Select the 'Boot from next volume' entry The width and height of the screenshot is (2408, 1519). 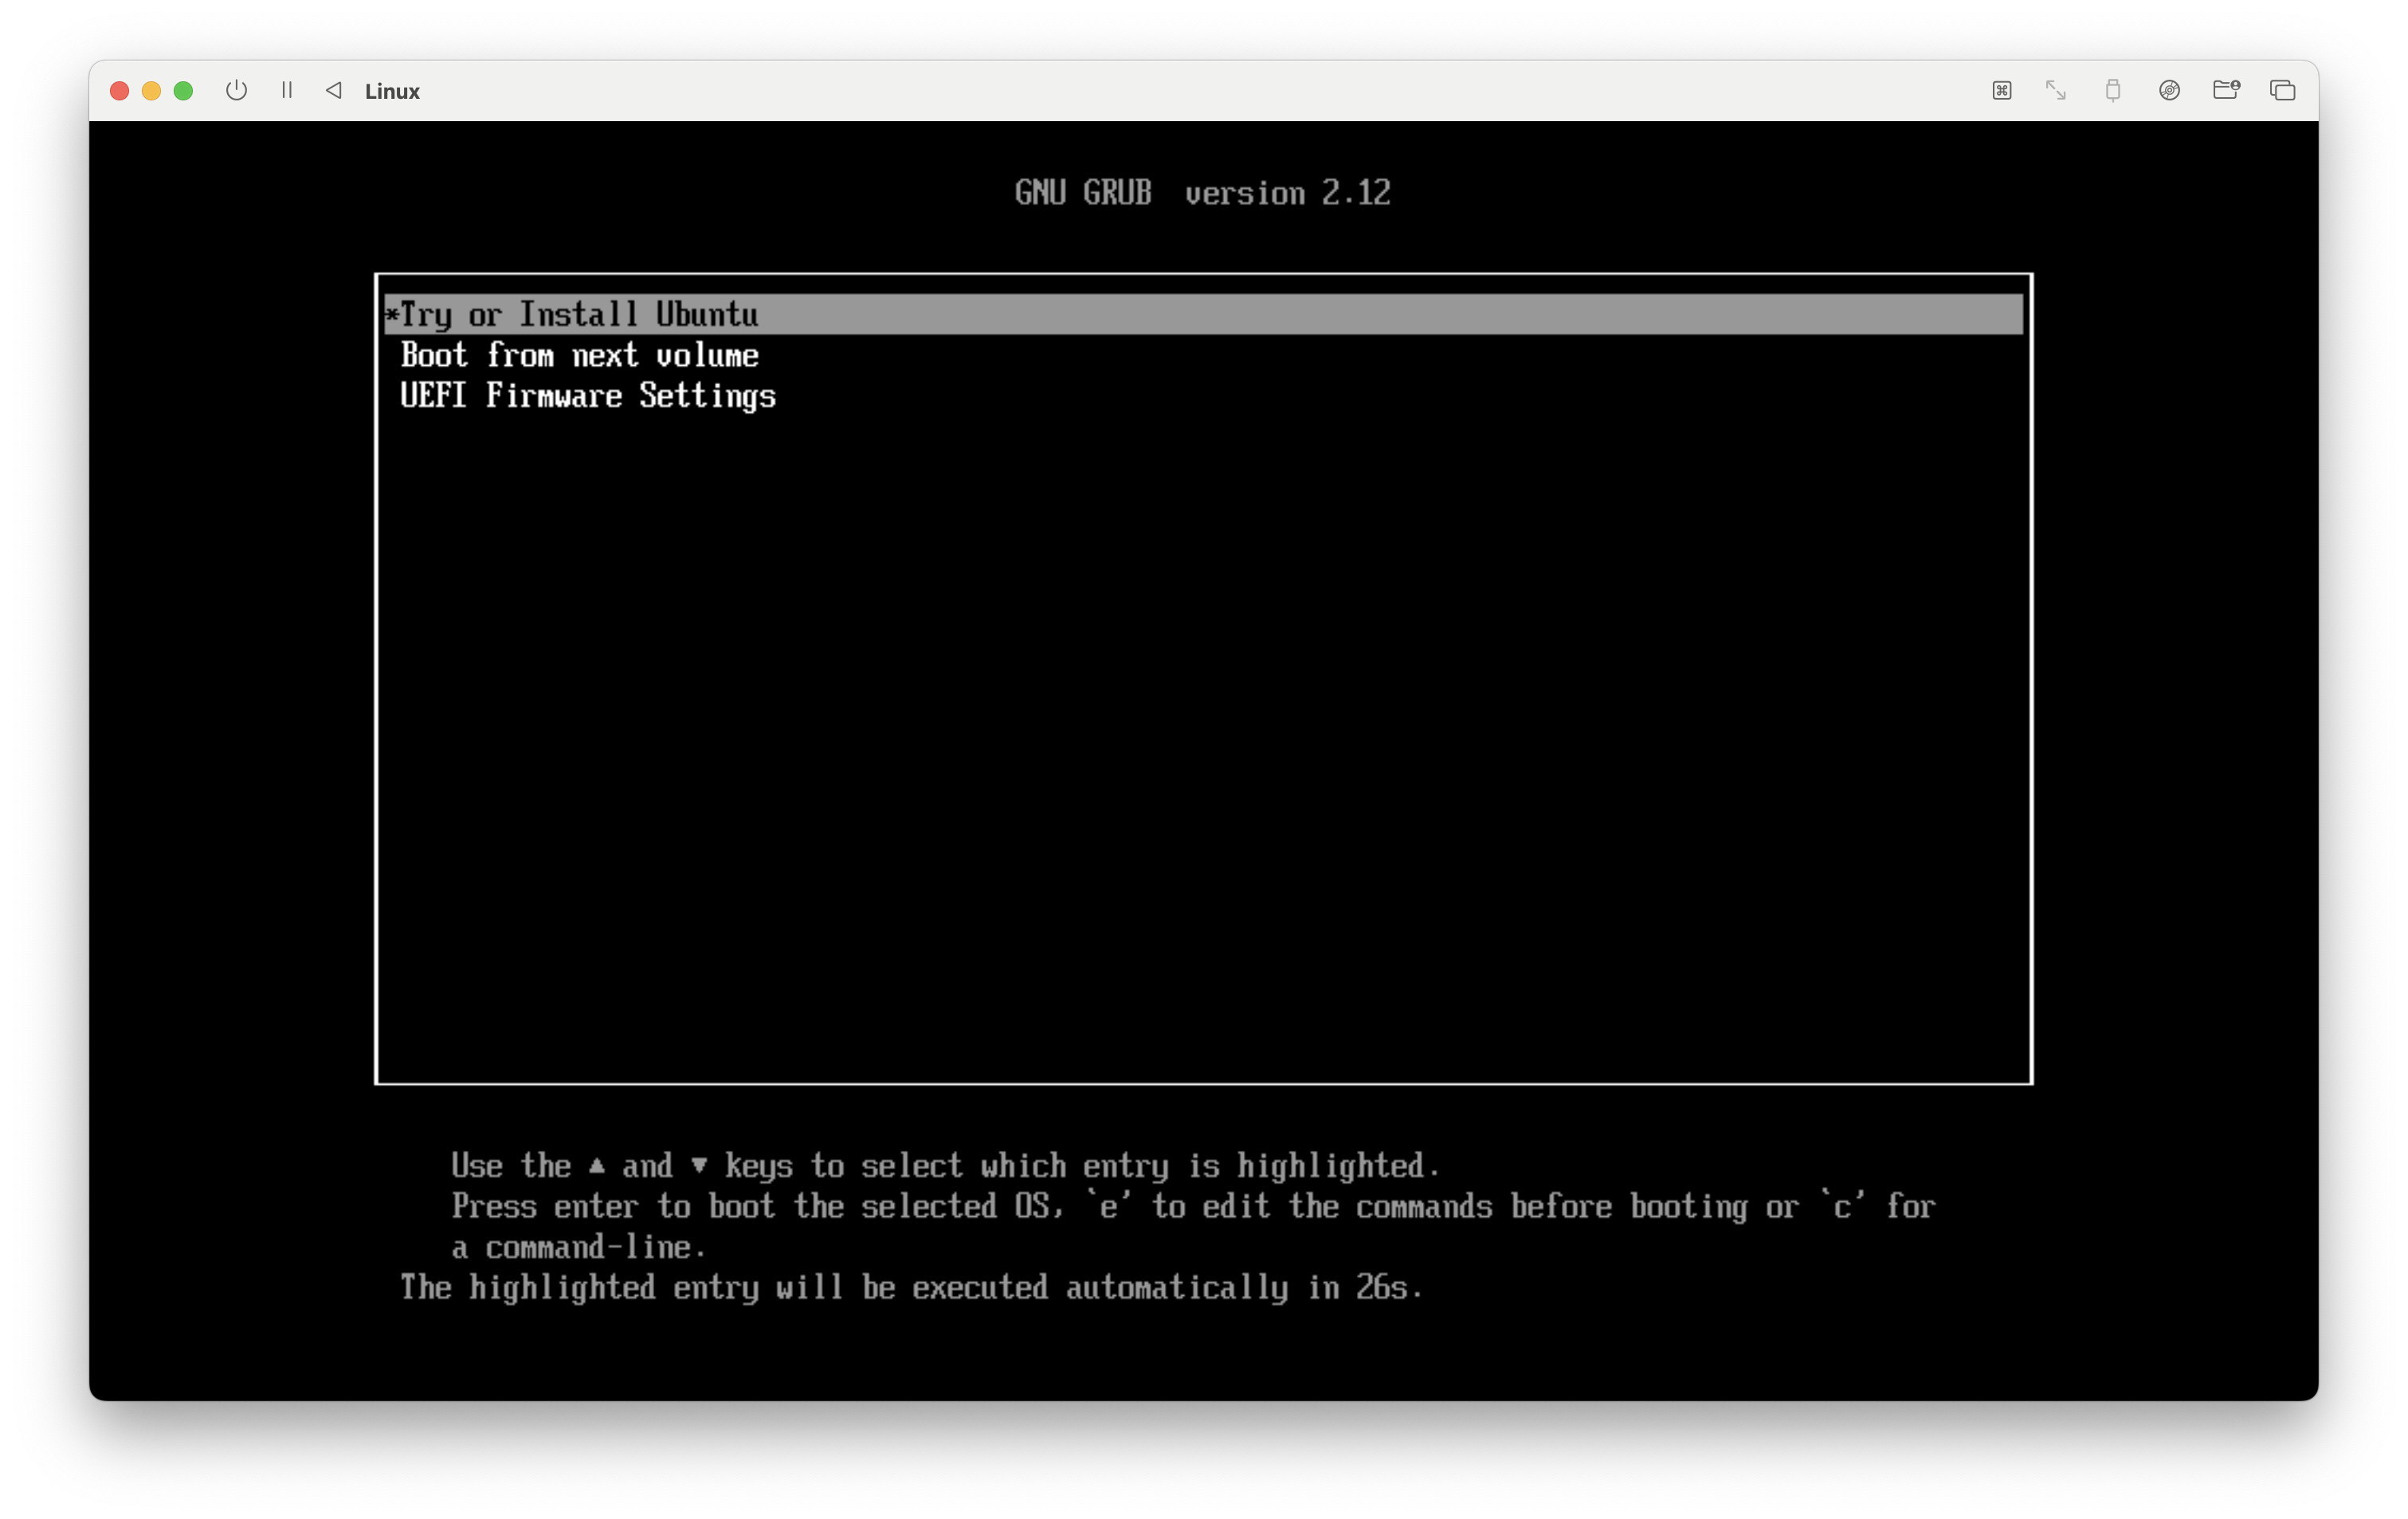[x=579, y=356]
